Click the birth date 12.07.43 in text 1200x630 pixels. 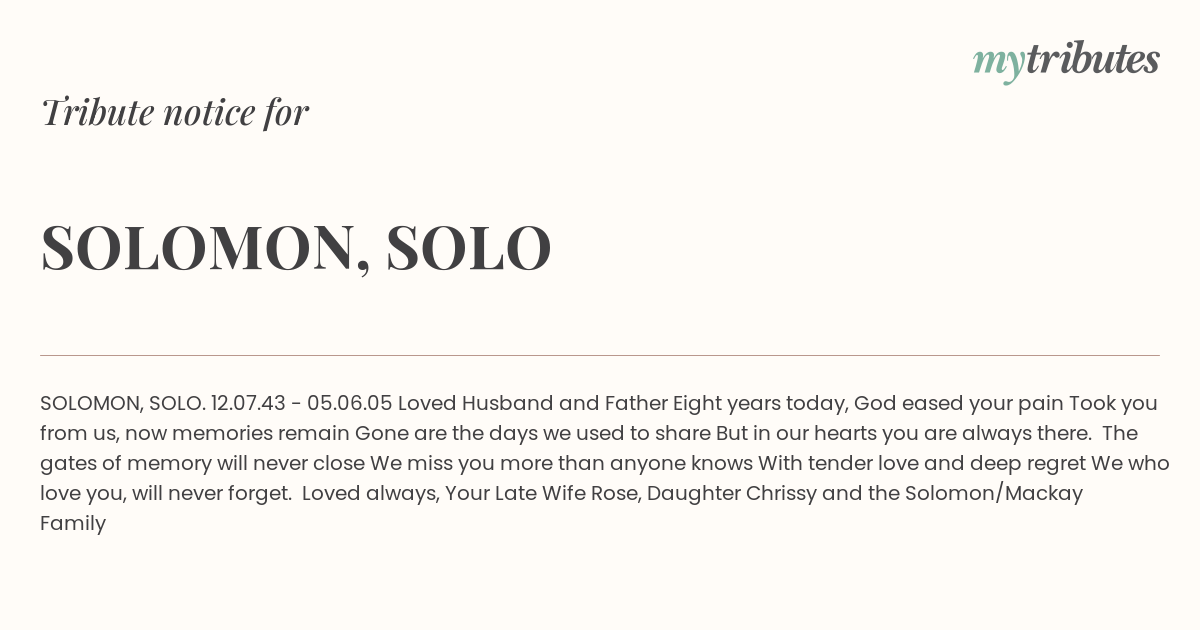pos(248,403)
